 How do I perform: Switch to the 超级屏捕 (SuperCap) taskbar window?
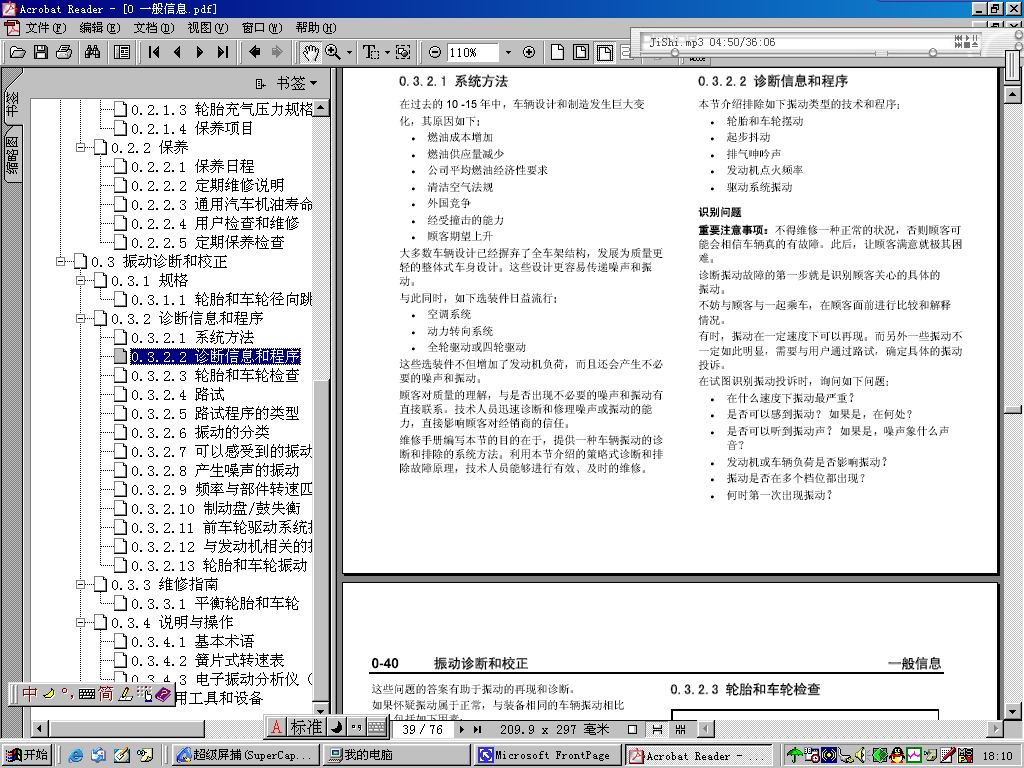[247, 755]
